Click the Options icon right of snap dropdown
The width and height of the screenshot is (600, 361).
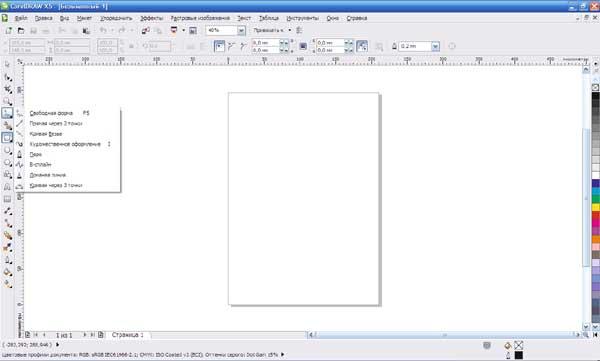tap(299, 30)
